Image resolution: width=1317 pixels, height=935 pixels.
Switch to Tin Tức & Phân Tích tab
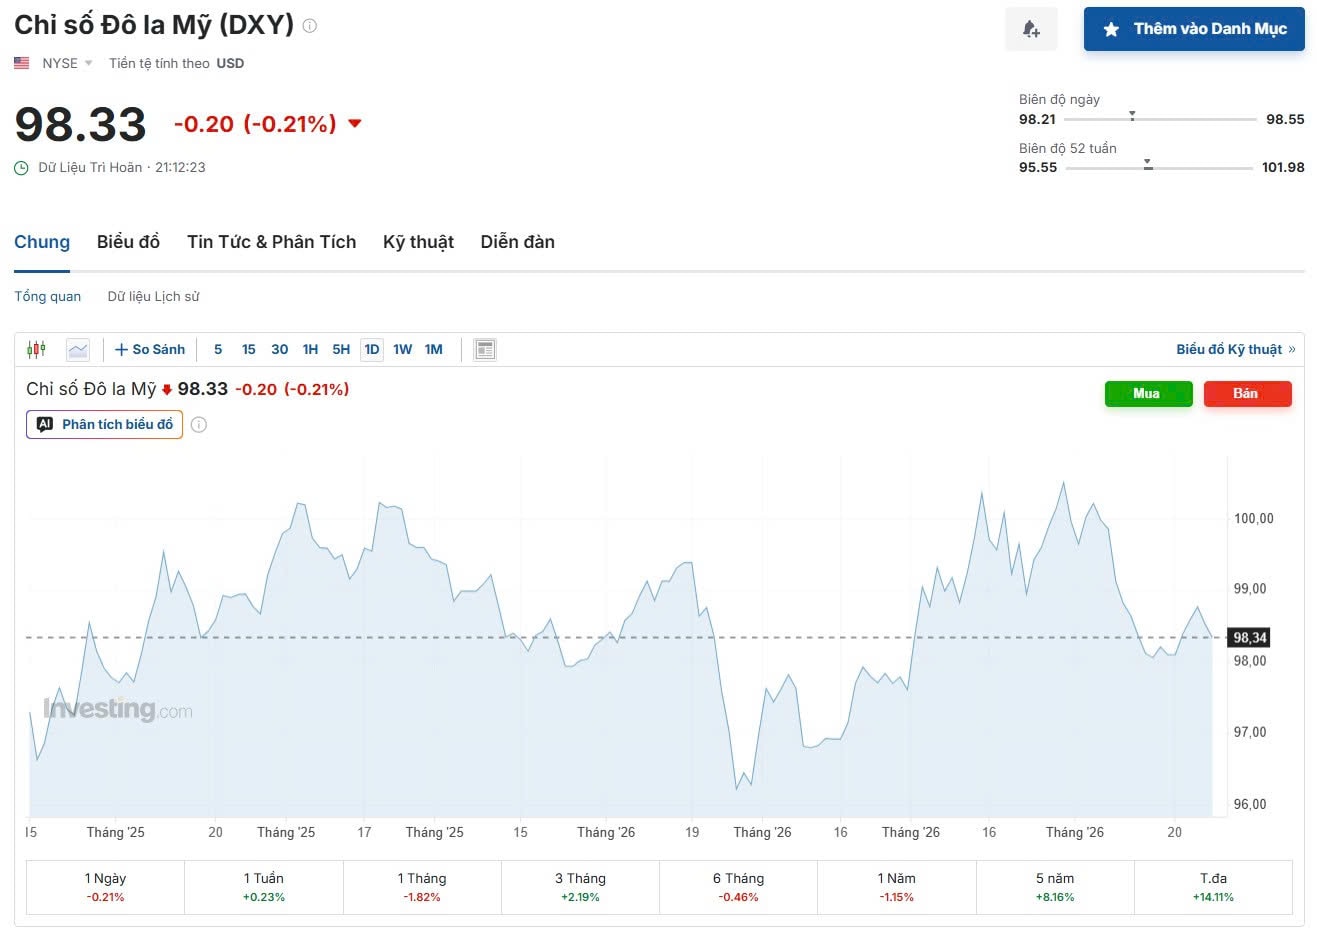coord(271,242)
